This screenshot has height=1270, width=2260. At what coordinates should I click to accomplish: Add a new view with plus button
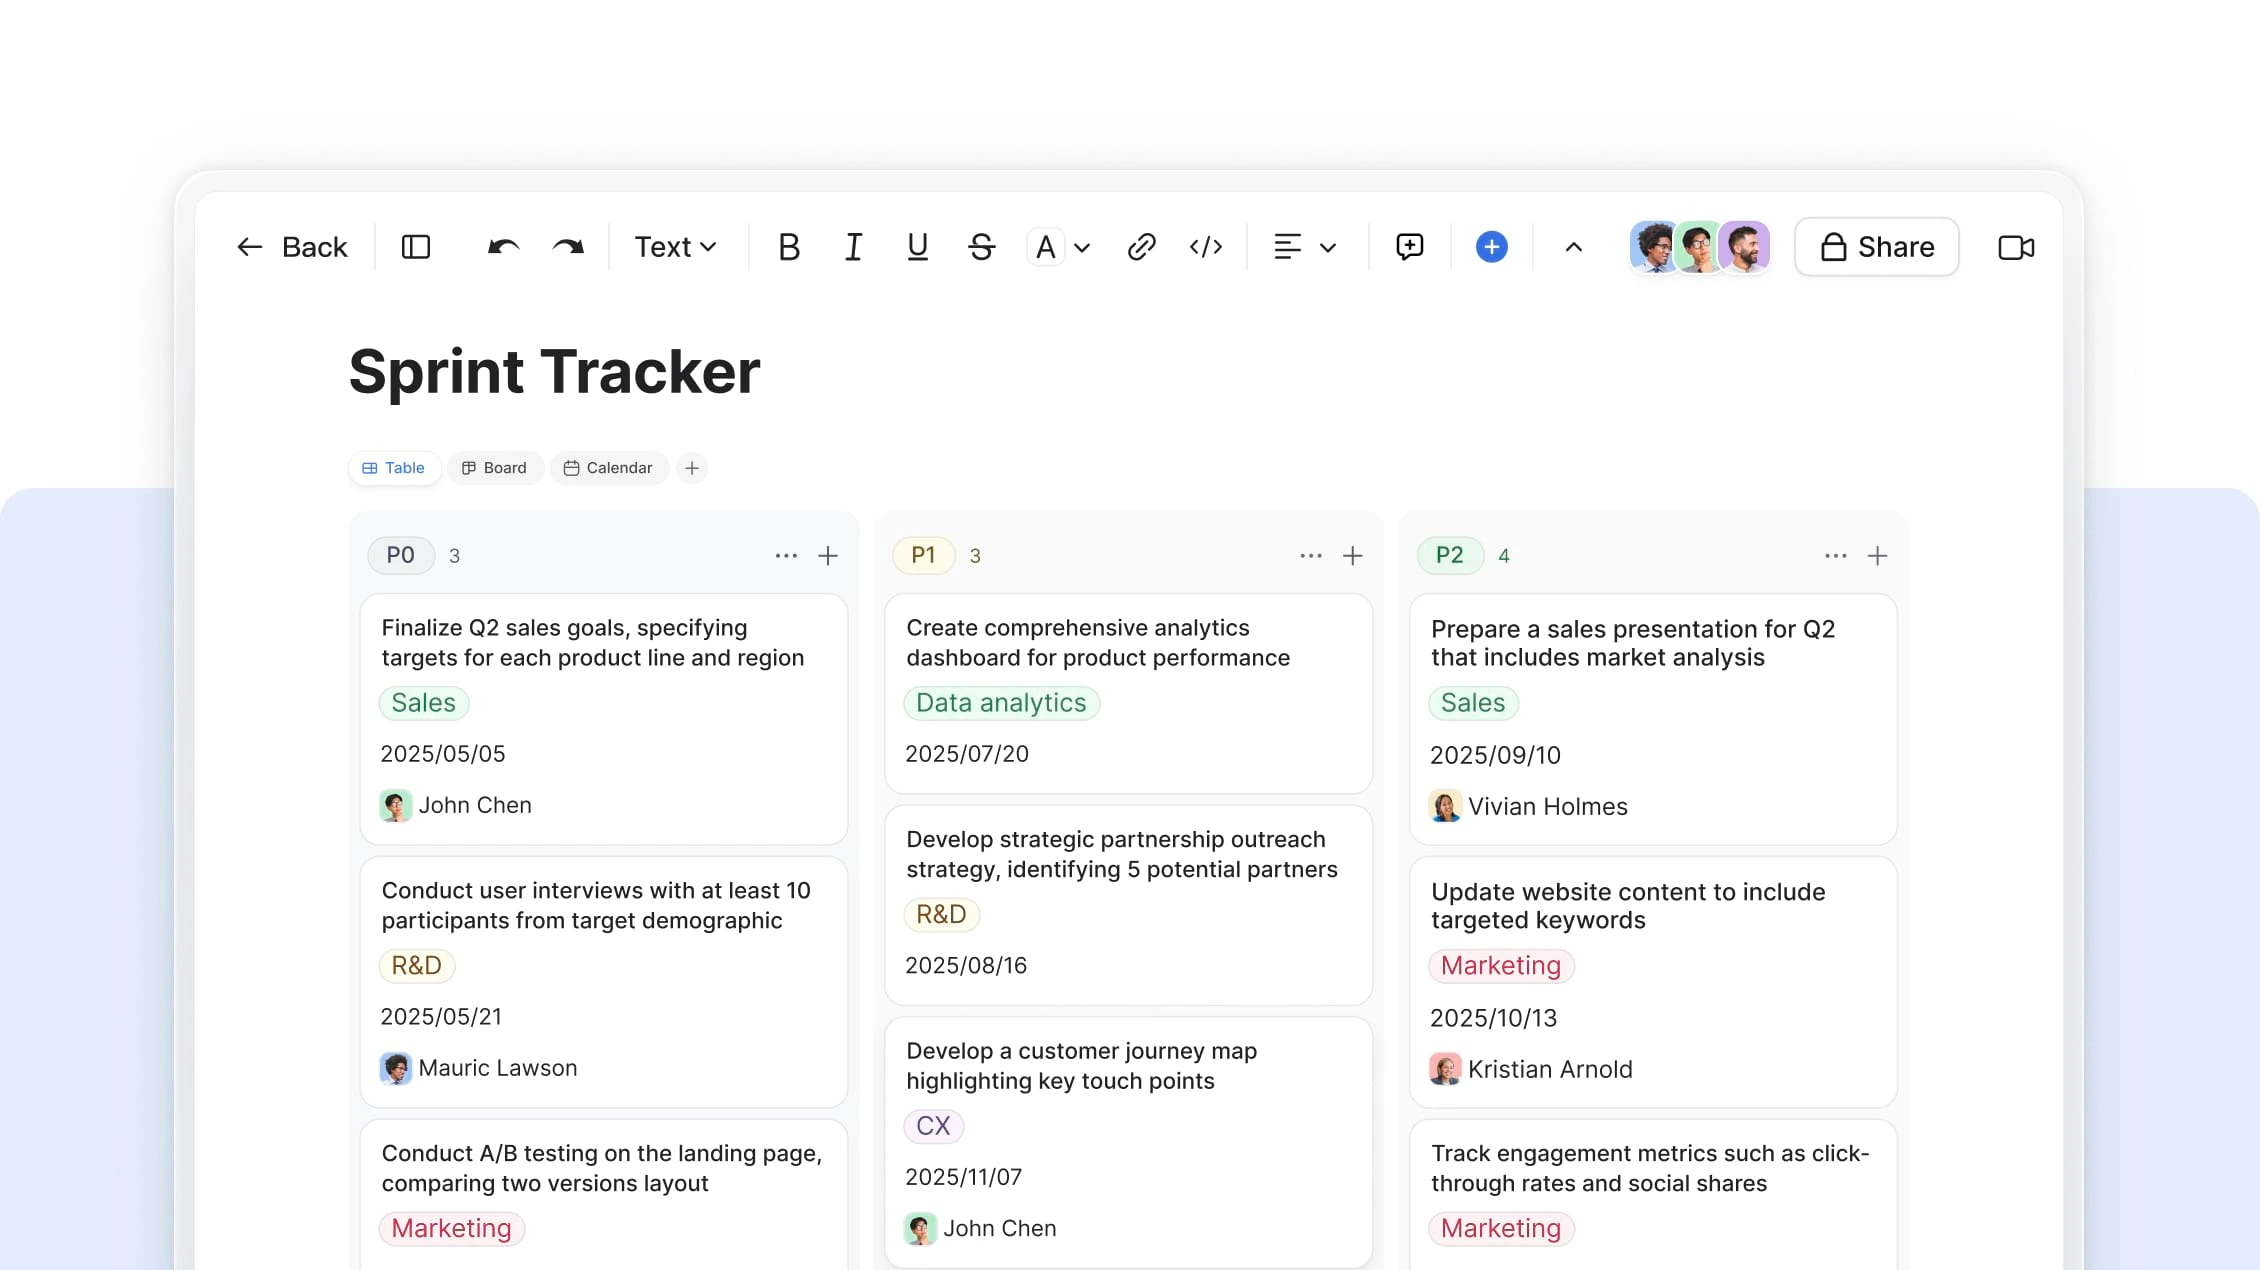pos(692,468)
